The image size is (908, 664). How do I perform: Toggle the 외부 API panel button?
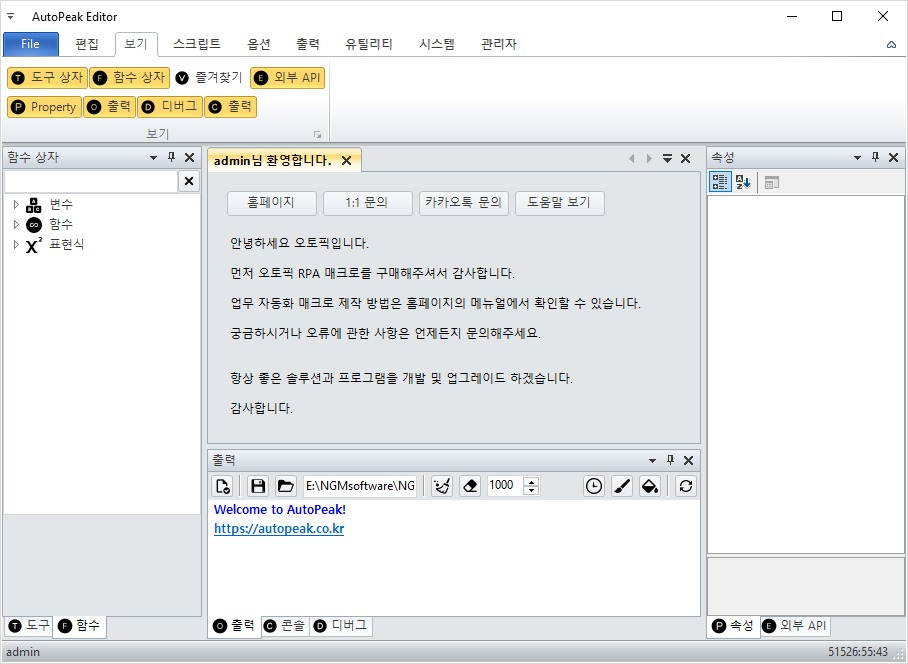[287, 78]
